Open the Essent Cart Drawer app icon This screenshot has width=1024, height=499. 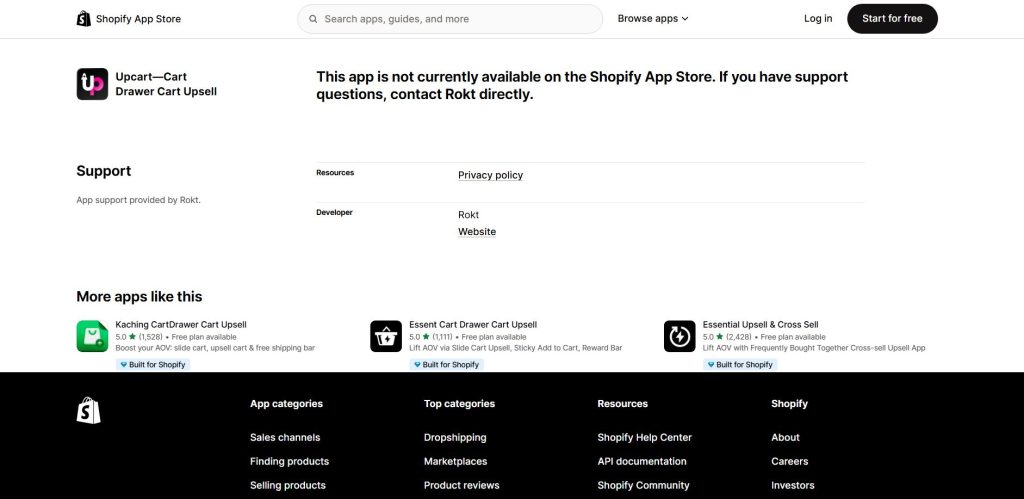(386, 336)
